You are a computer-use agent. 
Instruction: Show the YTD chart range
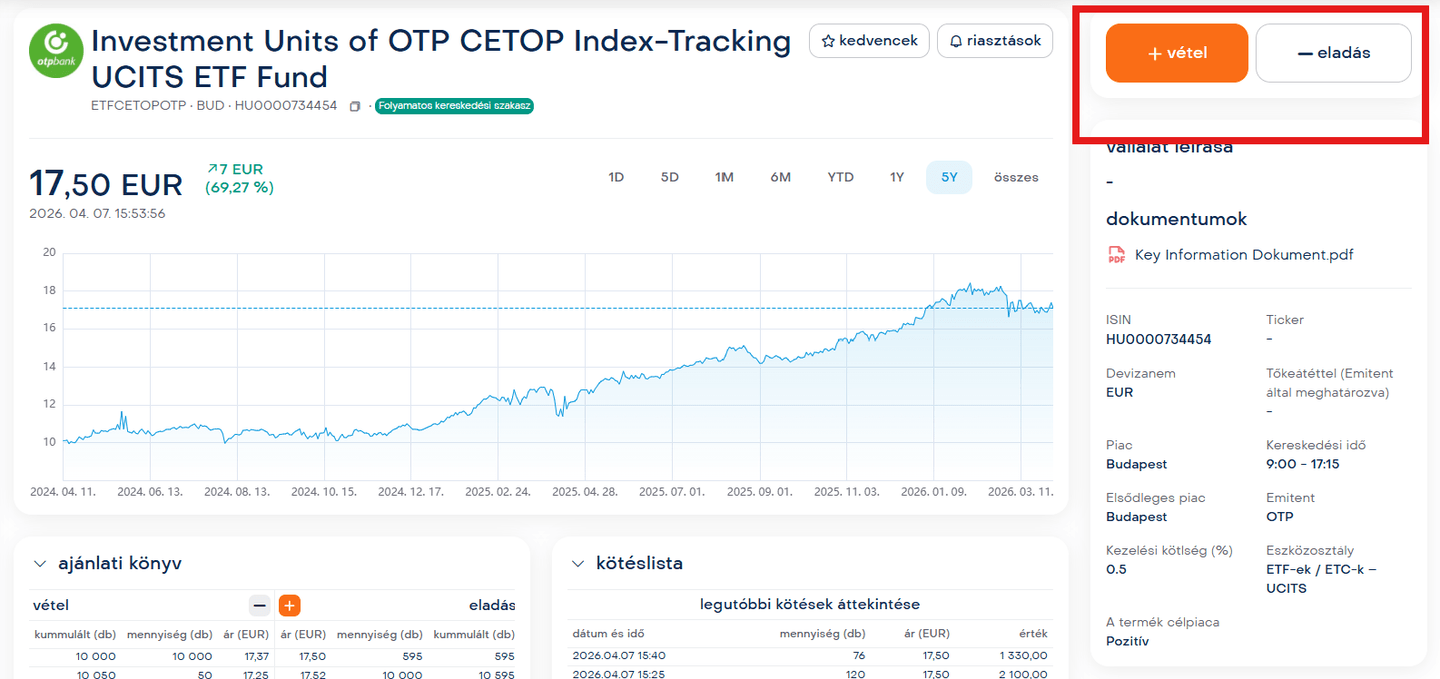point(840,177)
